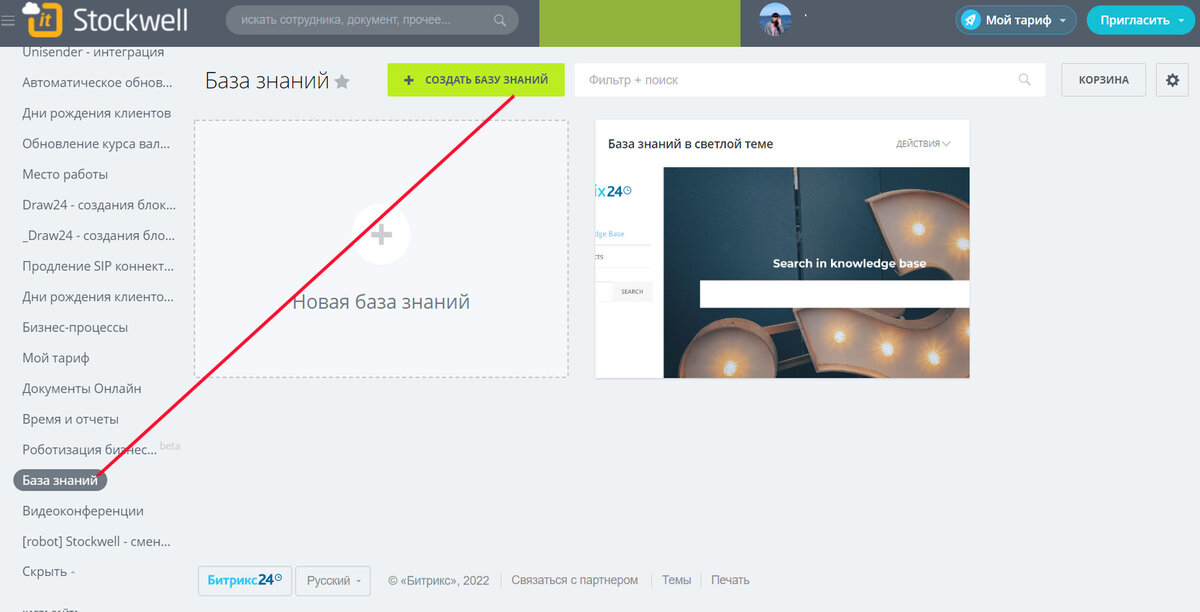
Task: Open the Битрикс24 footer logo
Action: [245, 580]
